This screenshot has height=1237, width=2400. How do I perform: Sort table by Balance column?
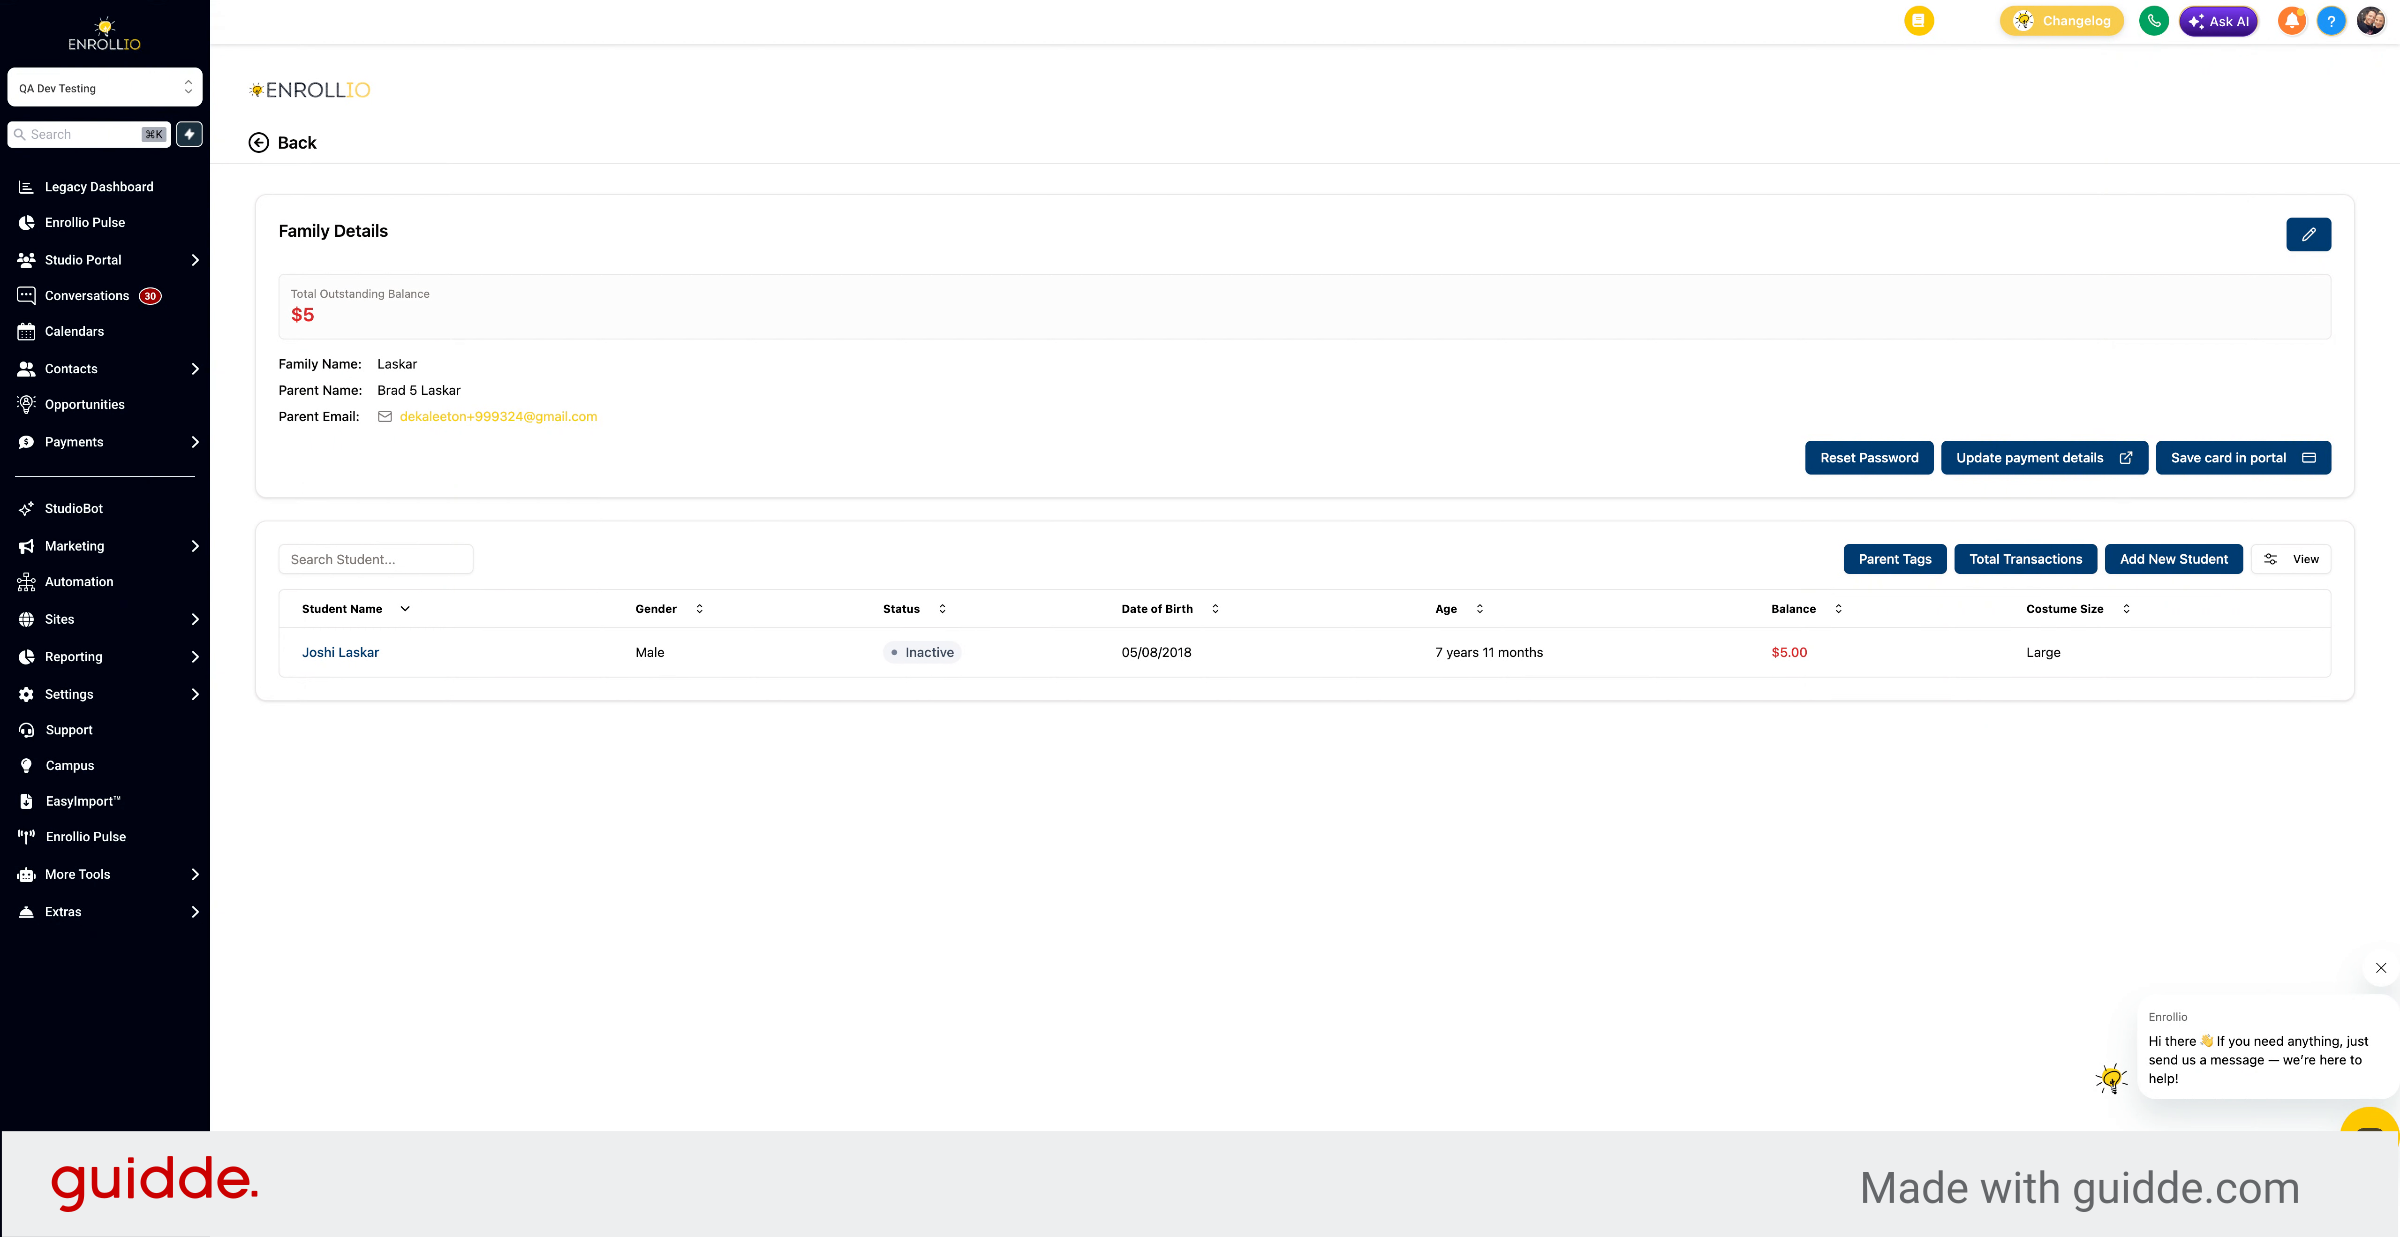click(x=1806, y=609)
